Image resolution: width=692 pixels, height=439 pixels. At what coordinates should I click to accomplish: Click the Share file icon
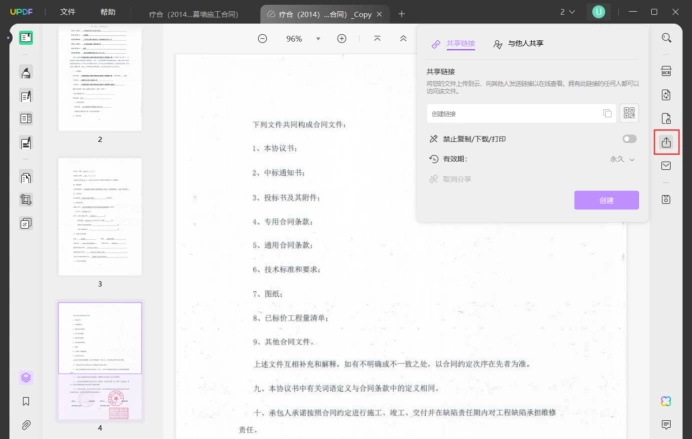[666, 142]
